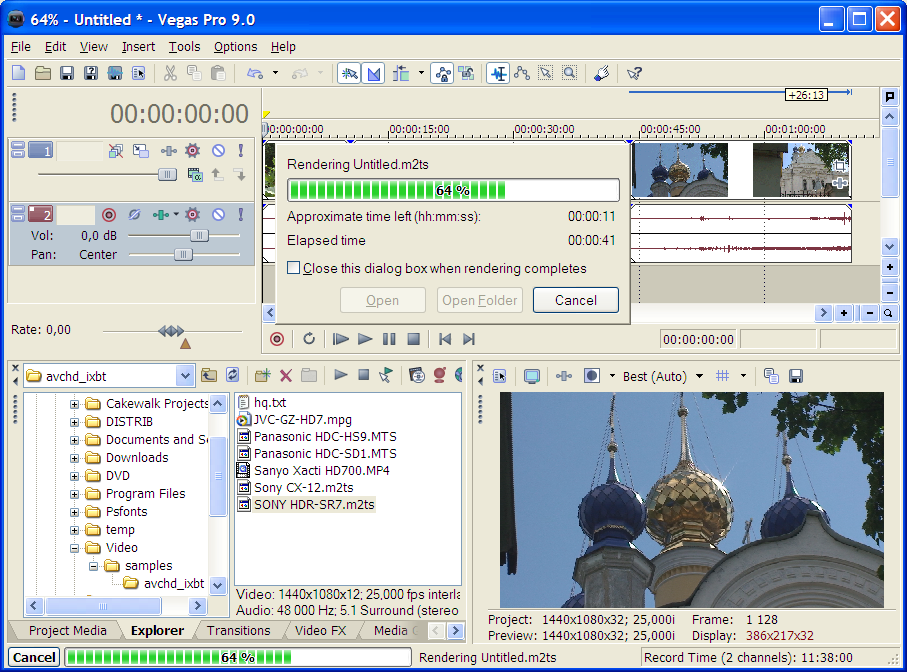907x672 pixels.
Task: Click the Up One Level folder icon
Action: (x=209, y=375)
